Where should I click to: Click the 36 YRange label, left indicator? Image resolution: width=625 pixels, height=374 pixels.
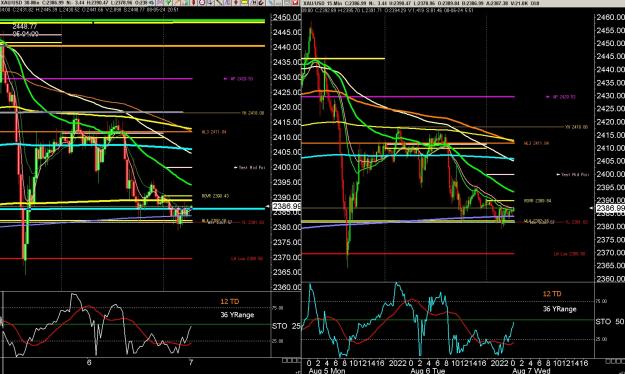tap(237, 315)
